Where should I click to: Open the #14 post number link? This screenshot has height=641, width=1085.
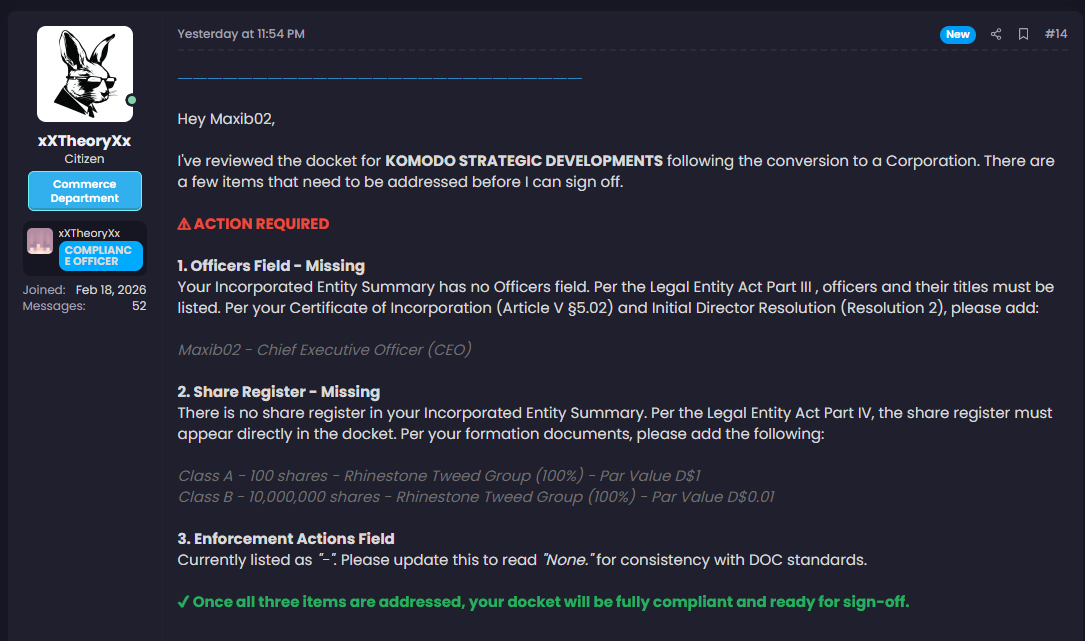pyautogui.click(x=1056, y=34)
